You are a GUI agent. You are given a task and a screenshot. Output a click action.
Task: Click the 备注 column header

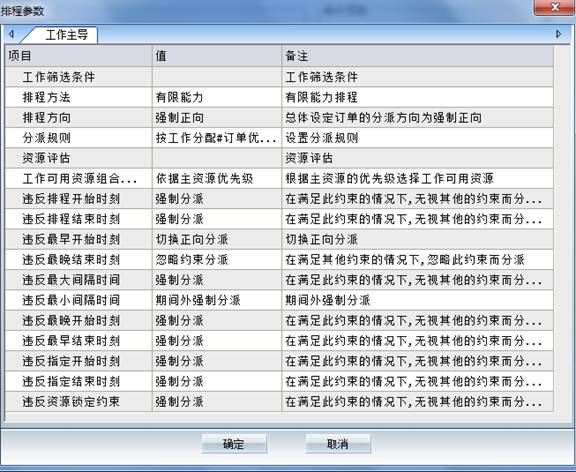418,56
